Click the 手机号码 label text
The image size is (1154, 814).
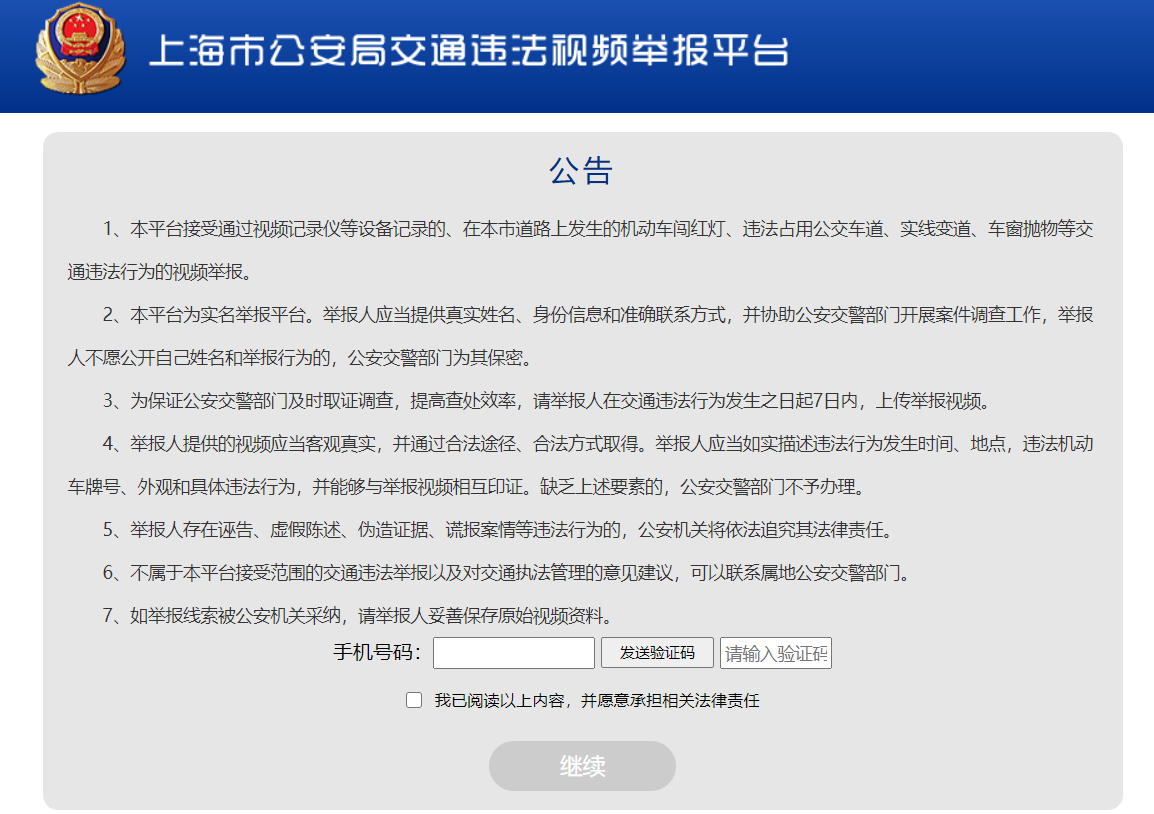[376, 653]
